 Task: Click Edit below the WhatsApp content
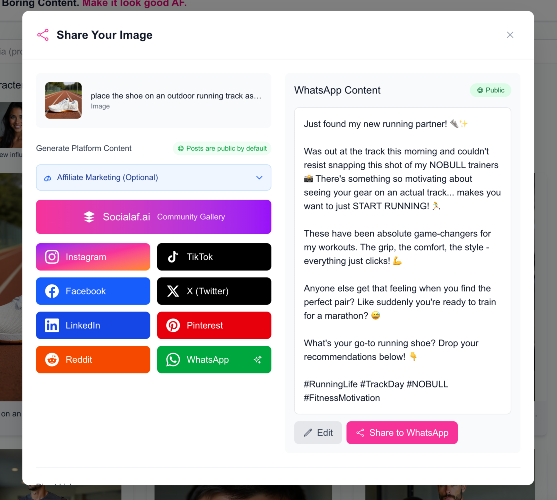pyautogui.click(x=318, y=433)
